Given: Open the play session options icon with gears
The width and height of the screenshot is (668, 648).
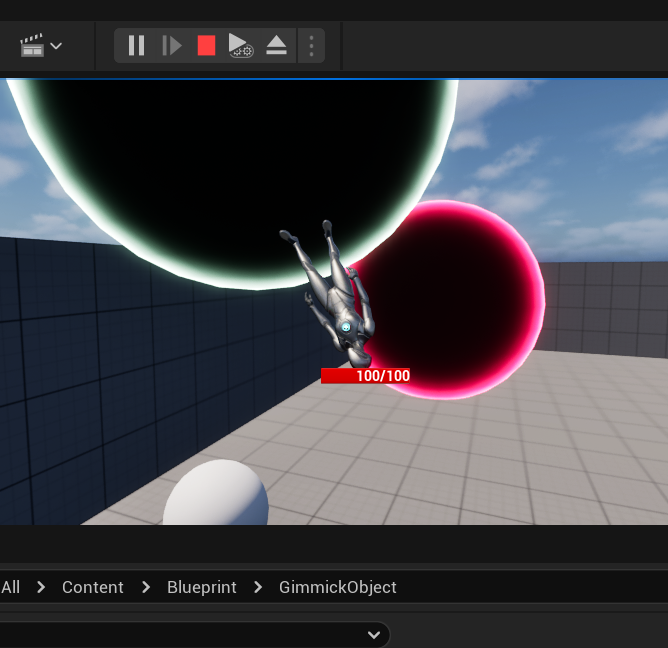Looking at the screenshot, I should pos(241,45).
